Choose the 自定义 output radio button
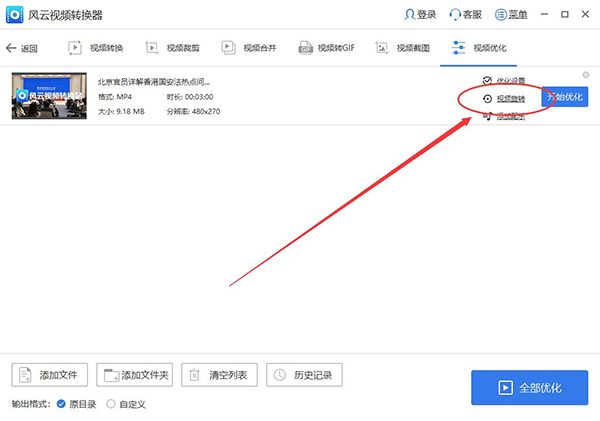The height and width of the screenshot is (421, 600). pyautogui.click(x=110, y=404)
